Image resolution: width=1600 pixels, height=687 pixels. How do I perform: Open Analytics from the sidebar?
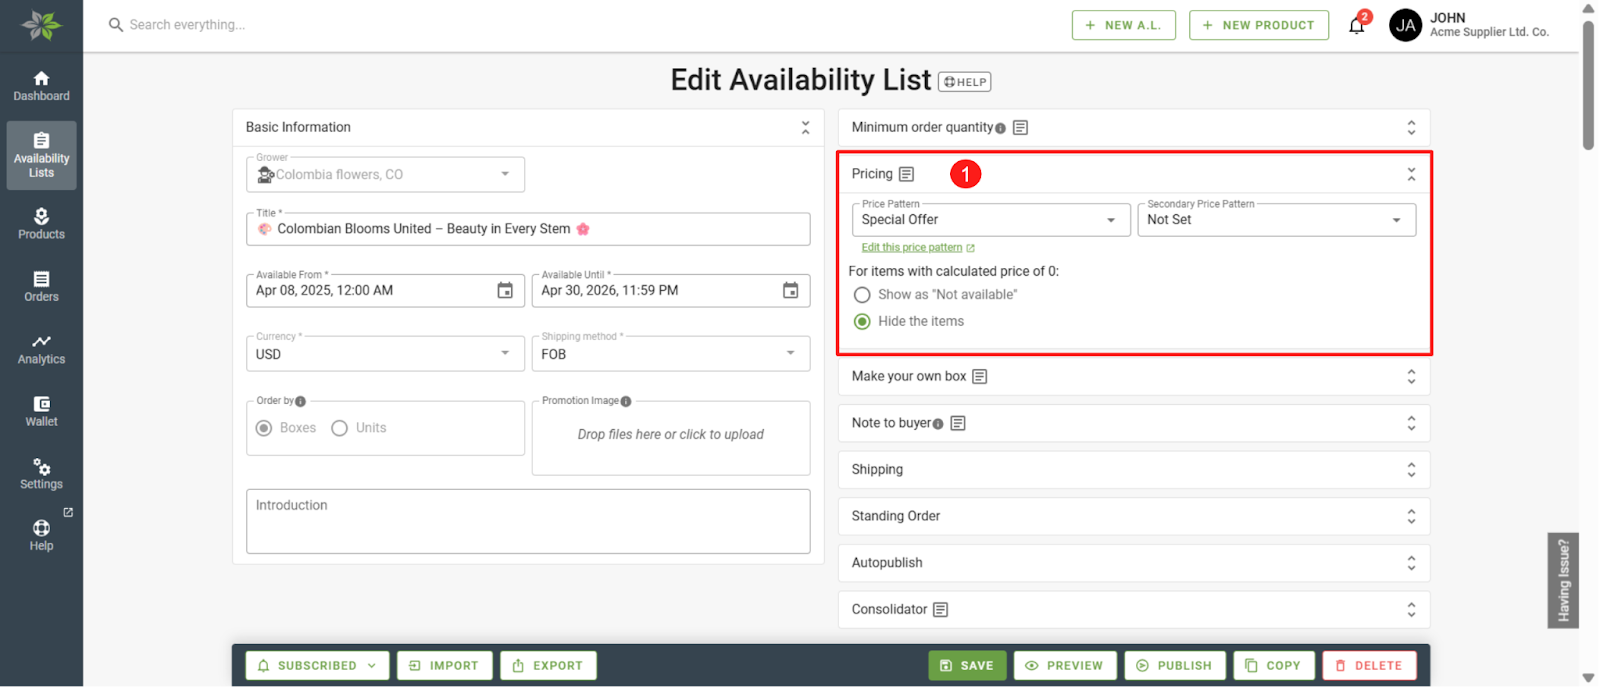coord(41,348)
